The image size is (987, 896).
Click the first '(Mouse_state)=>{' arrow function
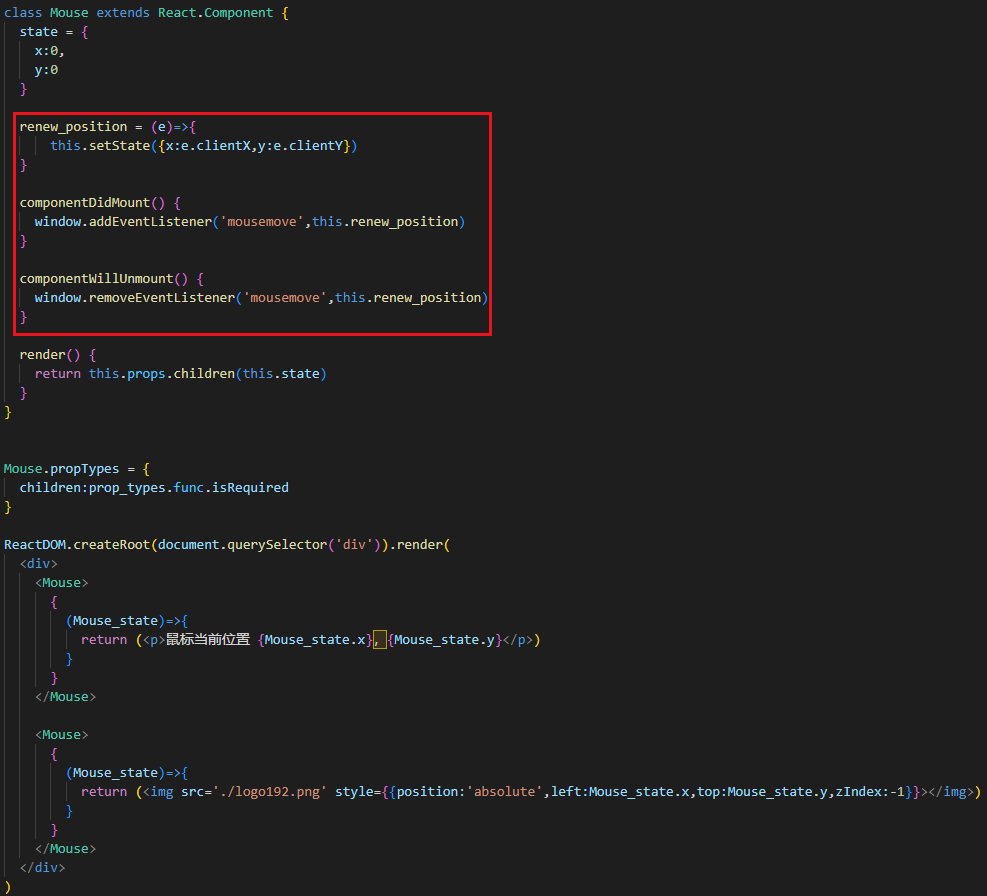127,621
